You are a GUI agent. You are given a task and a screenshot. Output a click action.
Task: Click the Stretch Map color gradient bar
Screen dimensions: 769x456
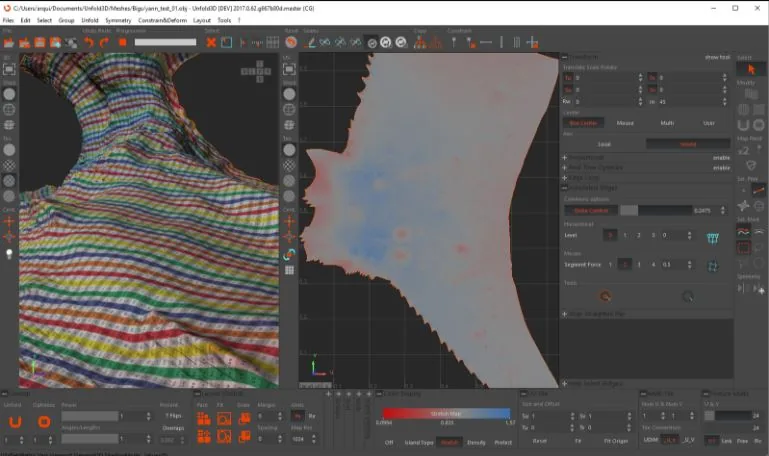coord(446,413)
